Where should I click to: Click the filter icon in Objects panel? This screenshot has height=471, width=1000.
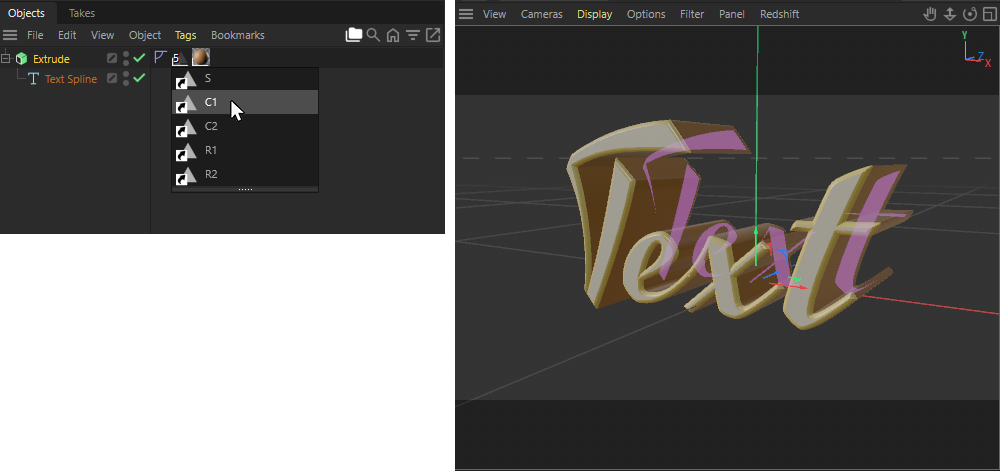click(x=413, y=35)
